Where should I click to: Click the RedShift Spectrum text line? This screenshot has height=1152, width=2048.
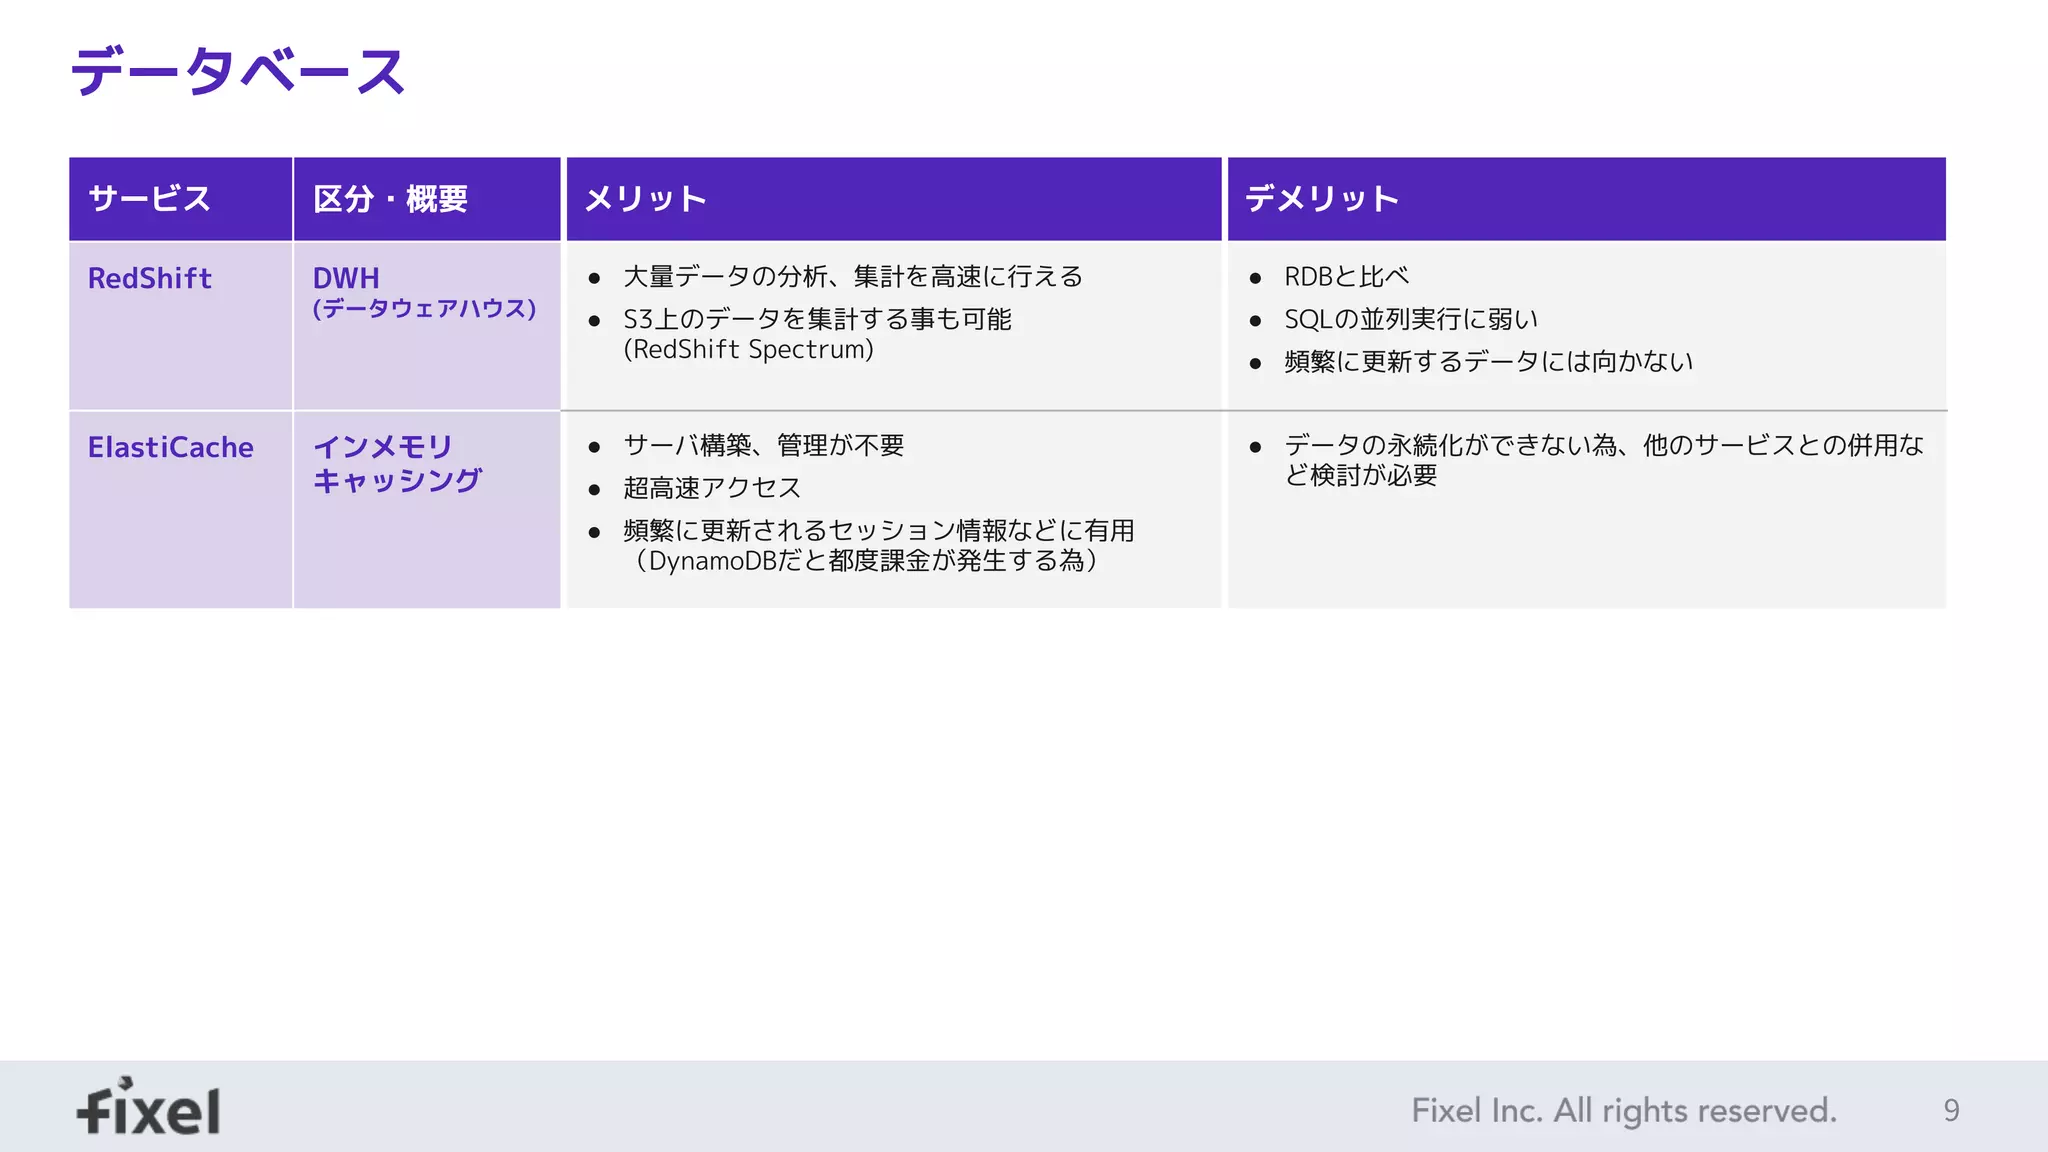point(748,350)
